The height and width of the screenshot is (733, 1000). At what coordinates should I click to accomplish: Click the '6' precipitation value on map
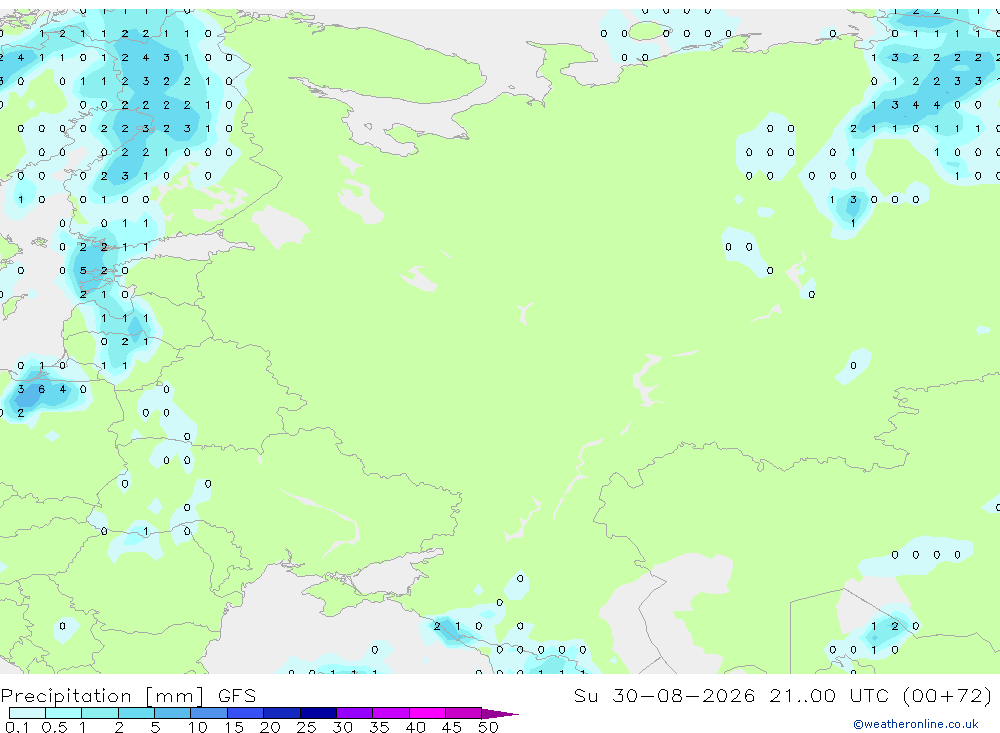point(41,389)
